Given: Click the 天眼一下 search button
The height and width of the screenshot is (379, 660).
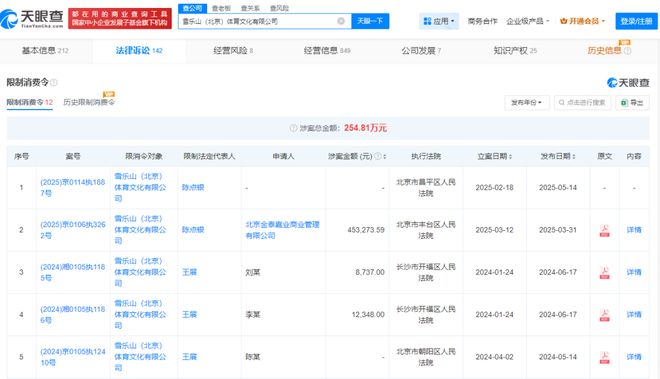Looking at the screenshot, I should pyautogui.click(x=370, y=21).
